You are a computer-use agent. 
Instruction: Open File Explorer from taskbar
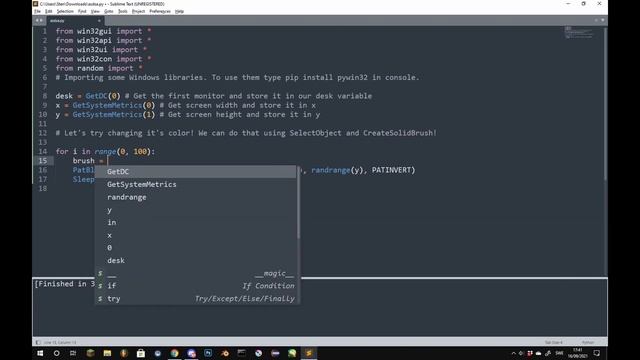pos(107,353)
